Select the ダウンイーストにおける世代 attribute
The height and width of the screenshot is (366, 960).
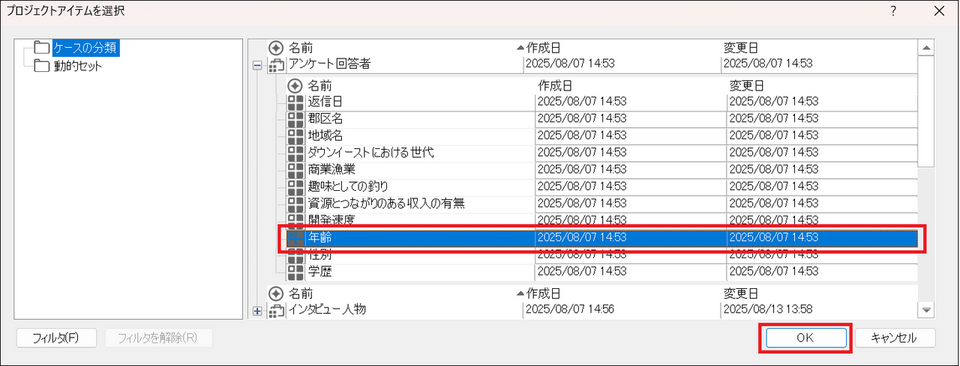click(602, 153)
